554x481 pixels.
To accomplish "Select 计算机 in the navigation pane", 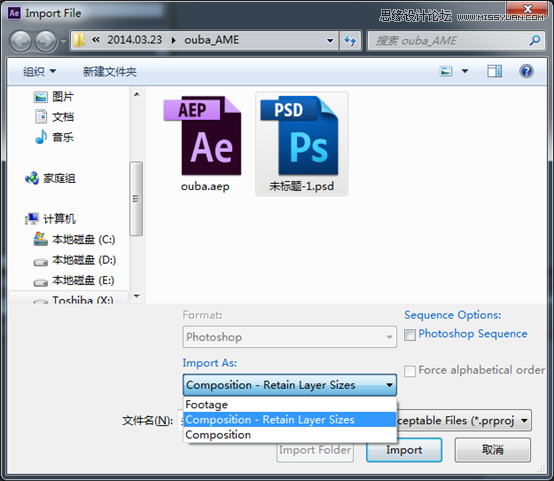I will click(x=50, y=219).
